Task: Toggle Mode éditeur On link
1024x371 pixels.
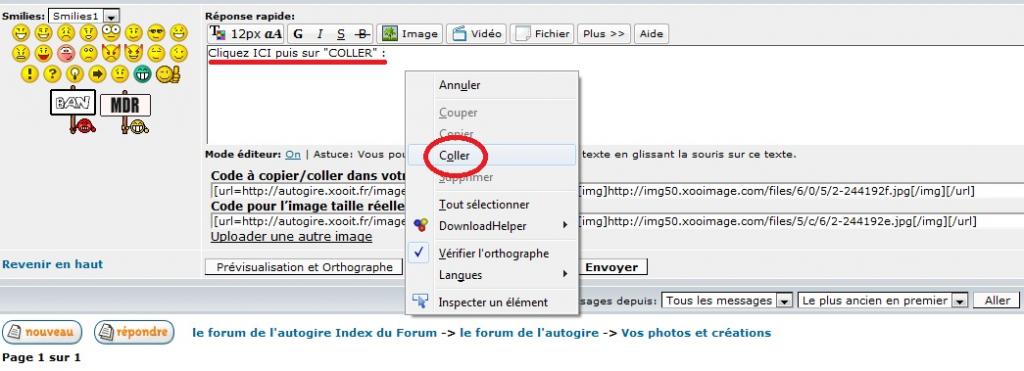Action: point(293,155)
